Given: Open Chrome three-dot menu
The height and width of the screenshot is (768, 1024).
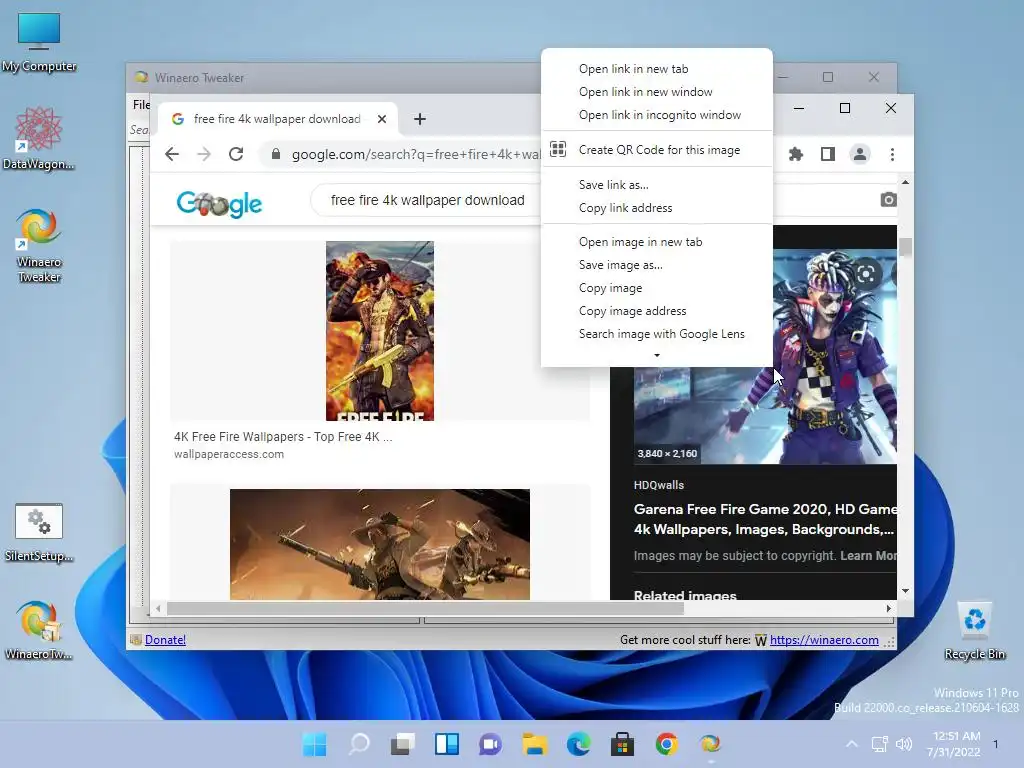Looking at the screenshot, I should (892, 154).
